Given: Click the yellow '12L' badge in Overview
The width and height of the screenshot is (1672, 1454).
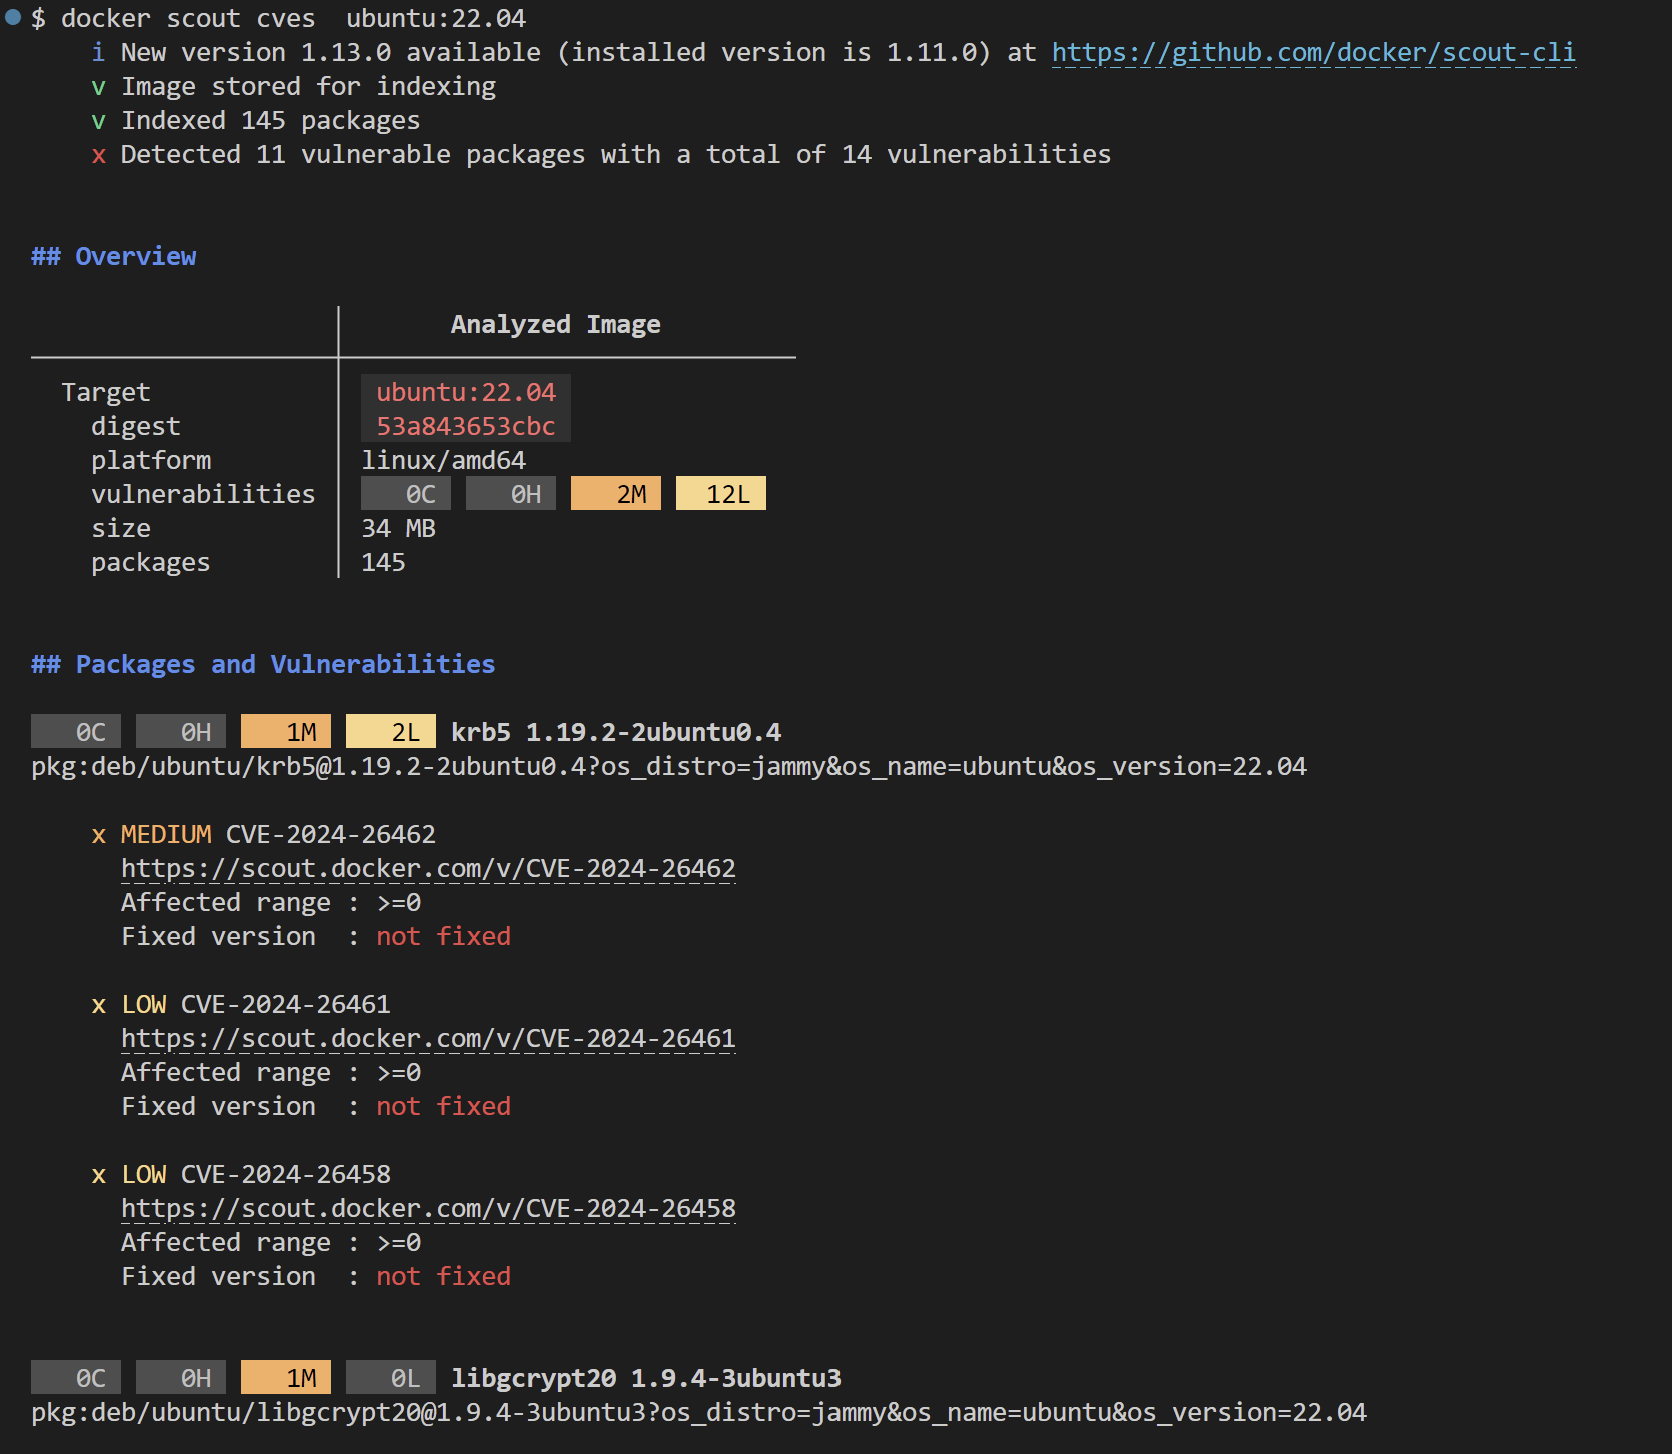Looking at the screenshot, I should pos(721,494).
